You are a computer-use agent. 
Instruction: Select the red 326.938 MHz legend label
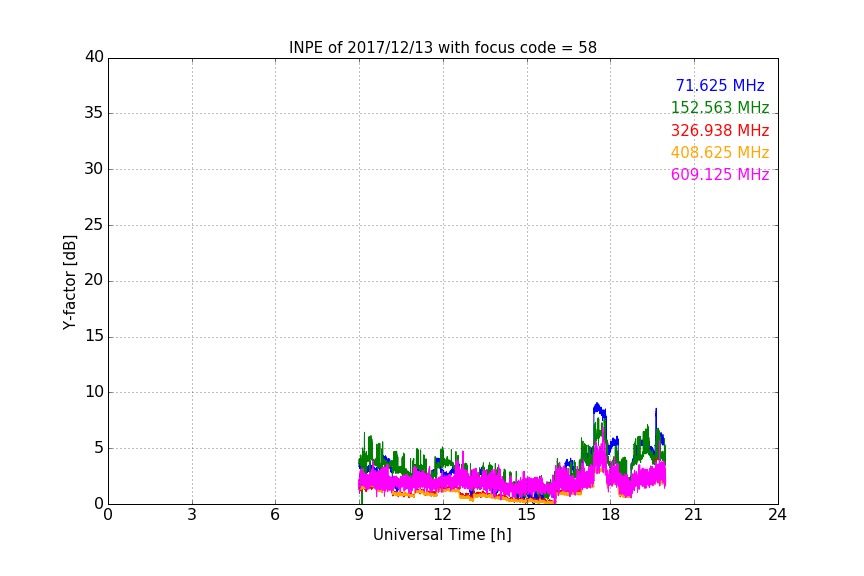720,130
